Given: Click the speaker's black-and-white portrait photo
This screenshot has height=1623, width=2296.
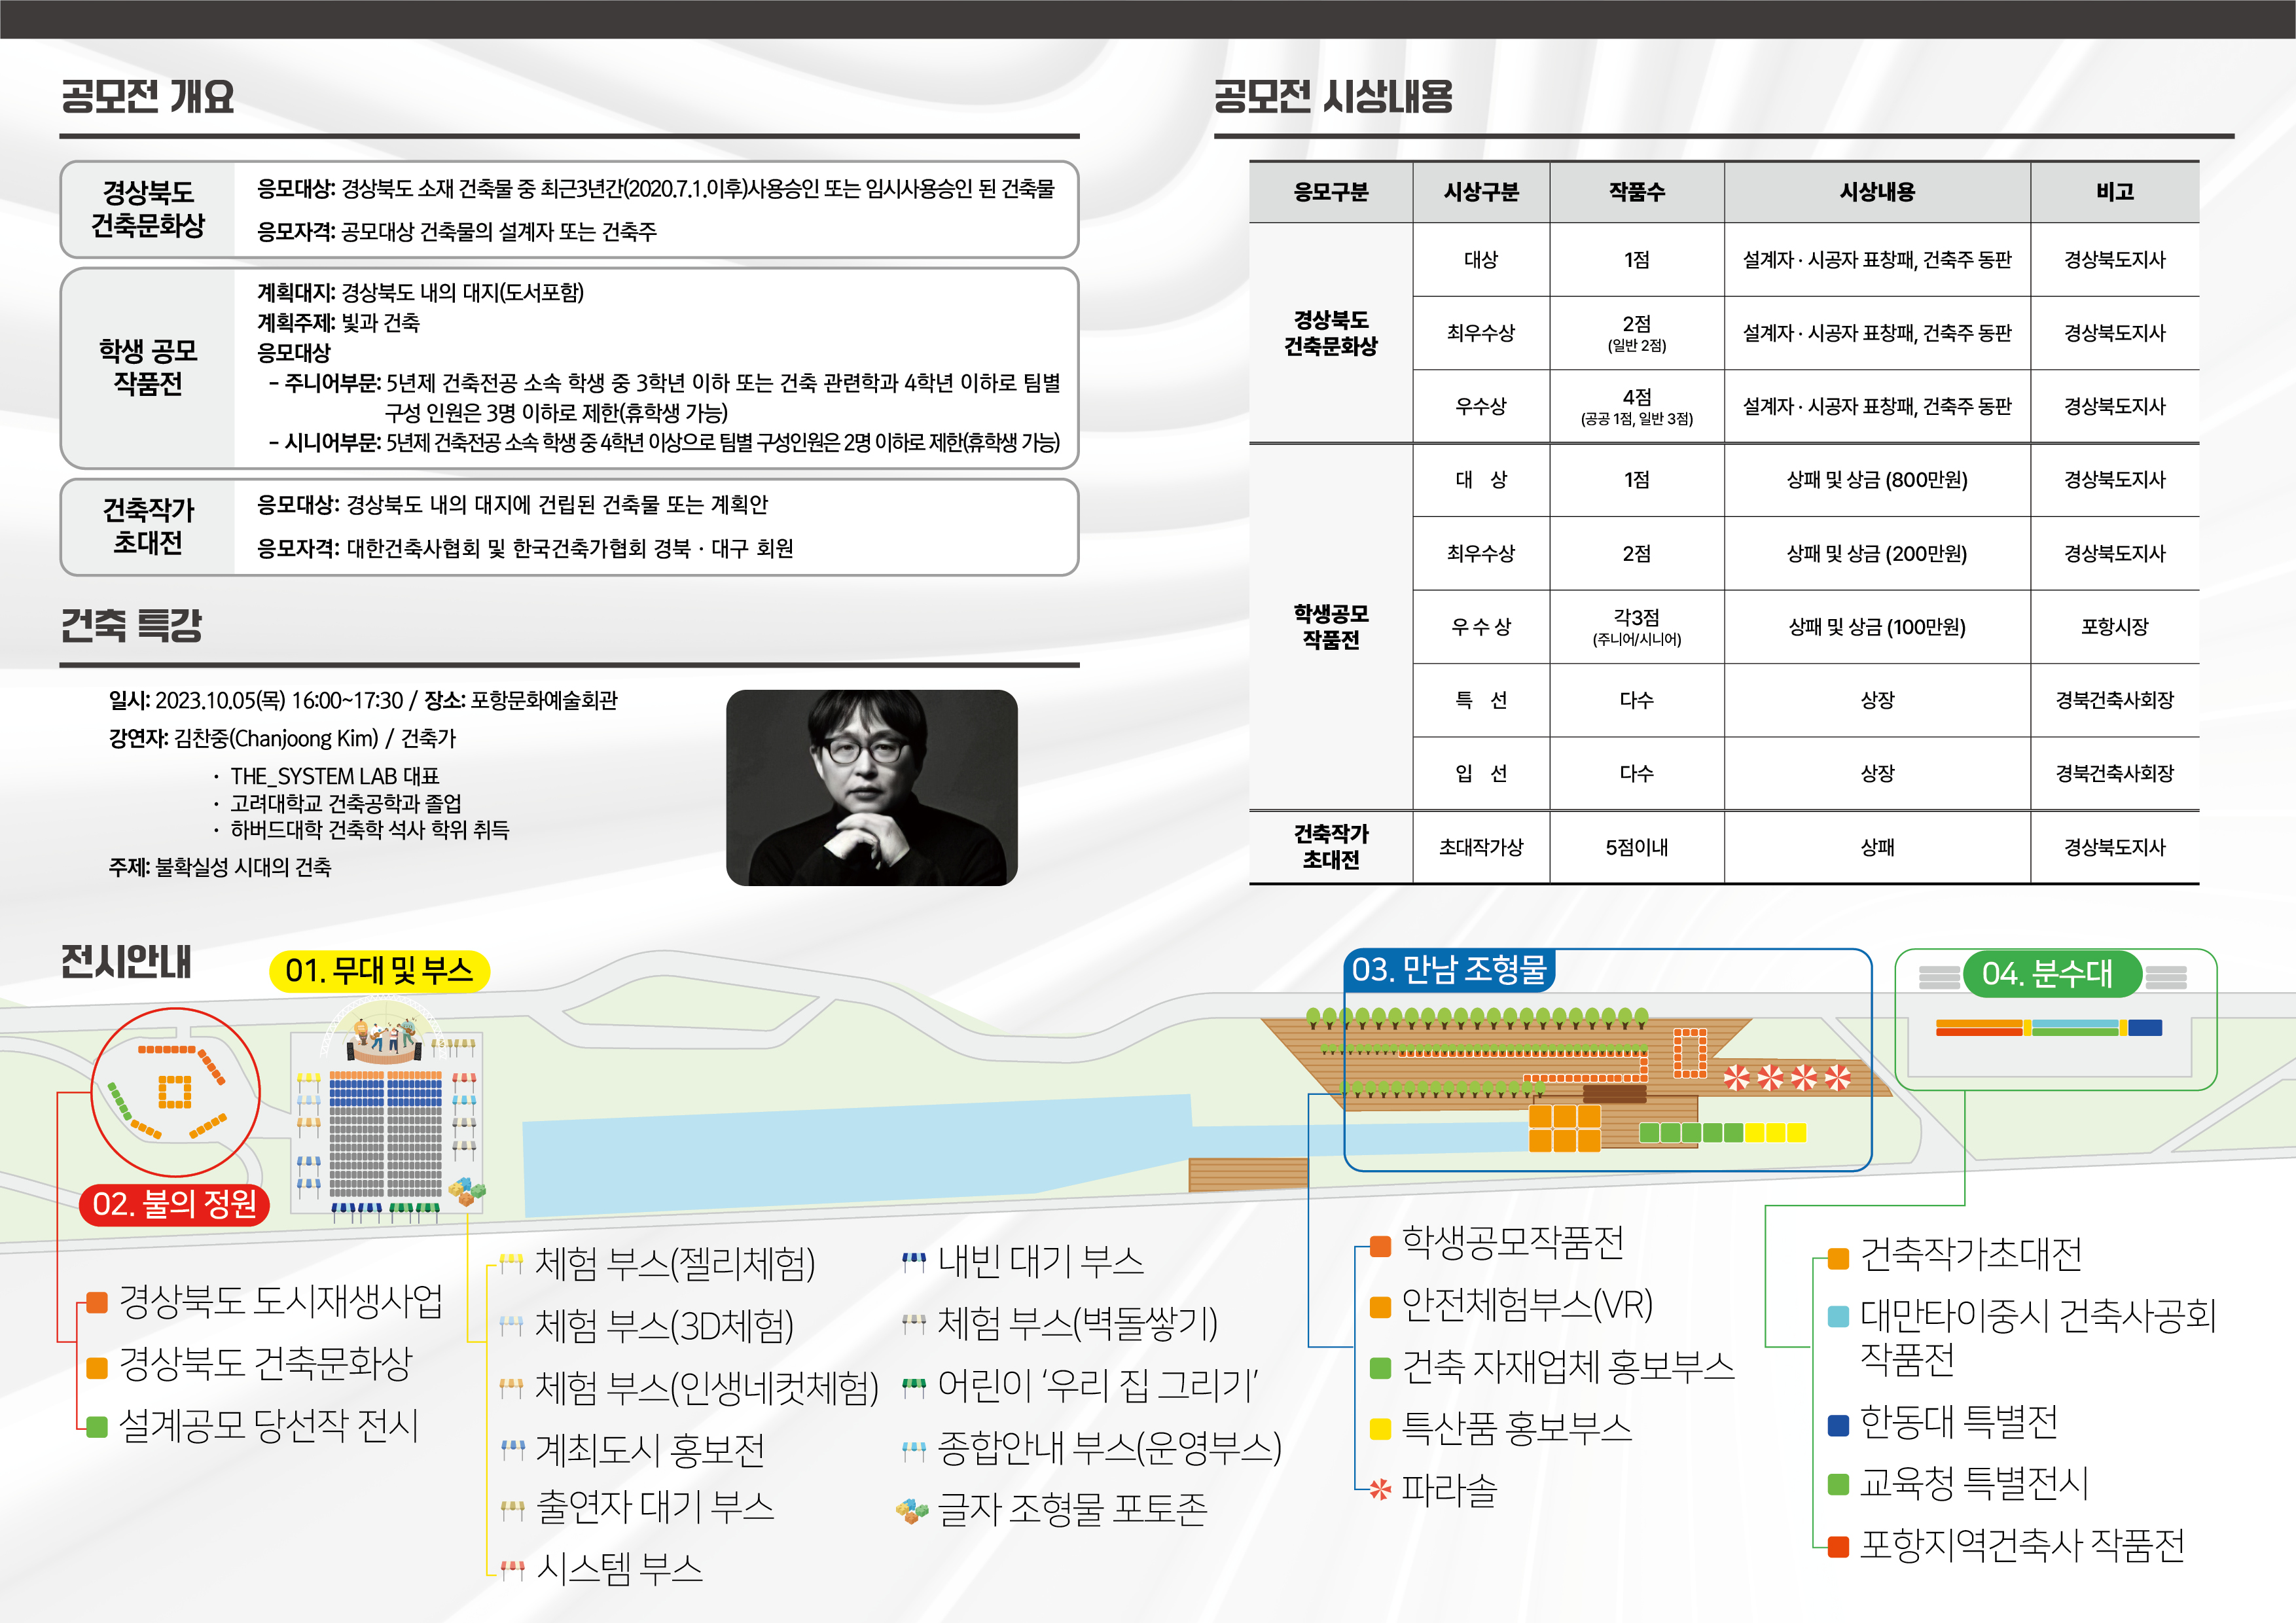Looking at the screenshot, I should point(871,788).
